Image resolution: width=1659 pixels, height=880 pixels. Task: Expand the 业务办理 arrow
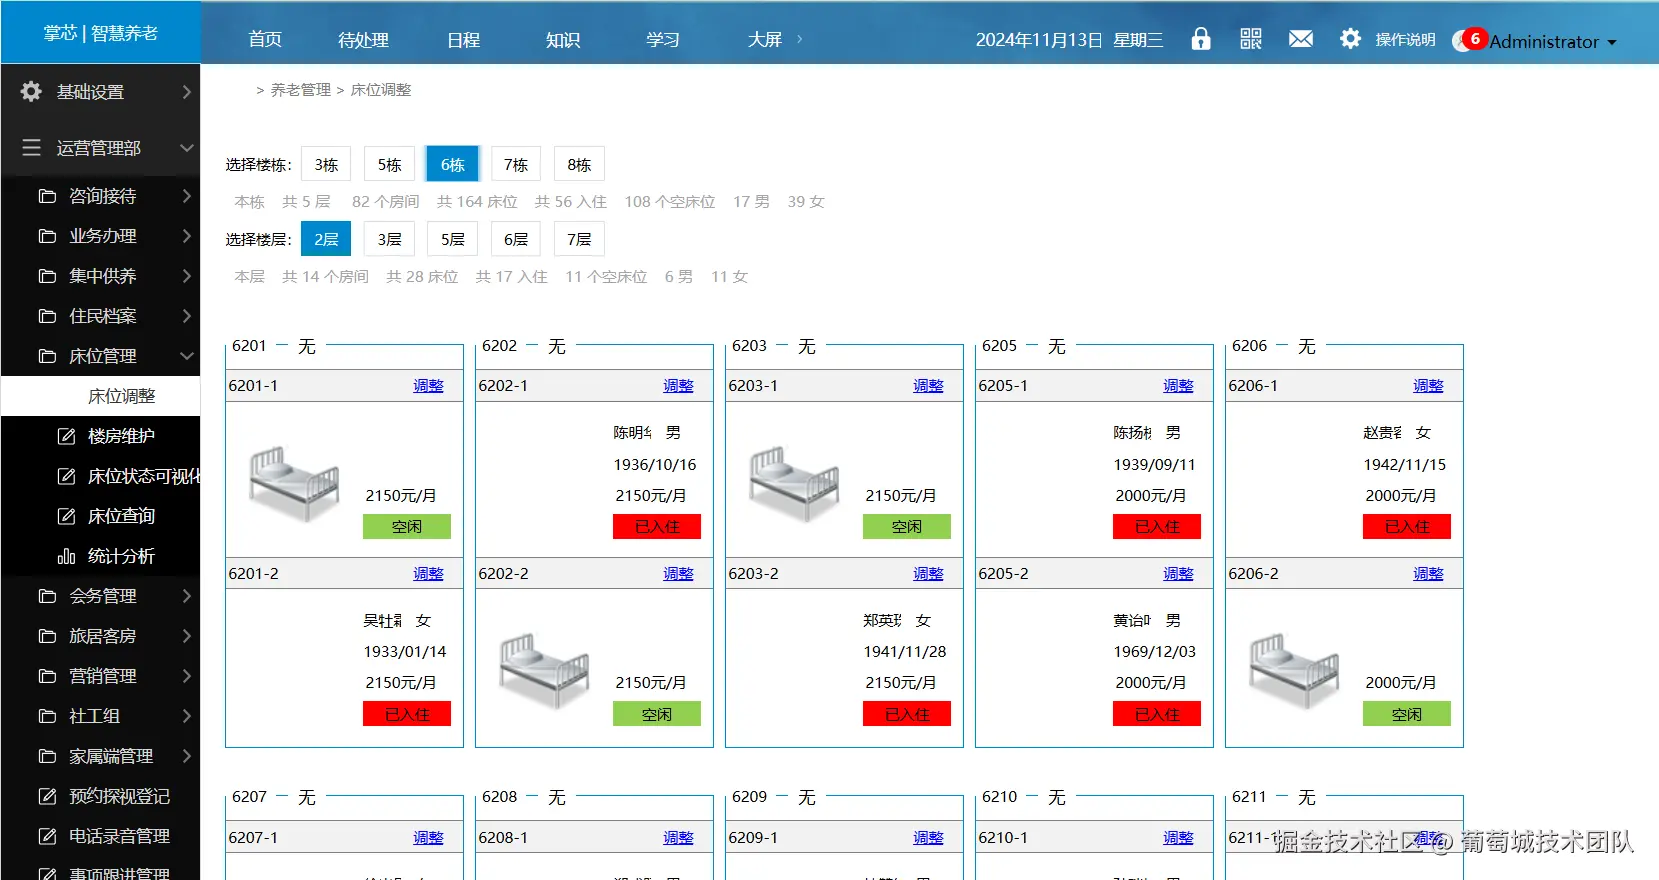click(186, 236)
